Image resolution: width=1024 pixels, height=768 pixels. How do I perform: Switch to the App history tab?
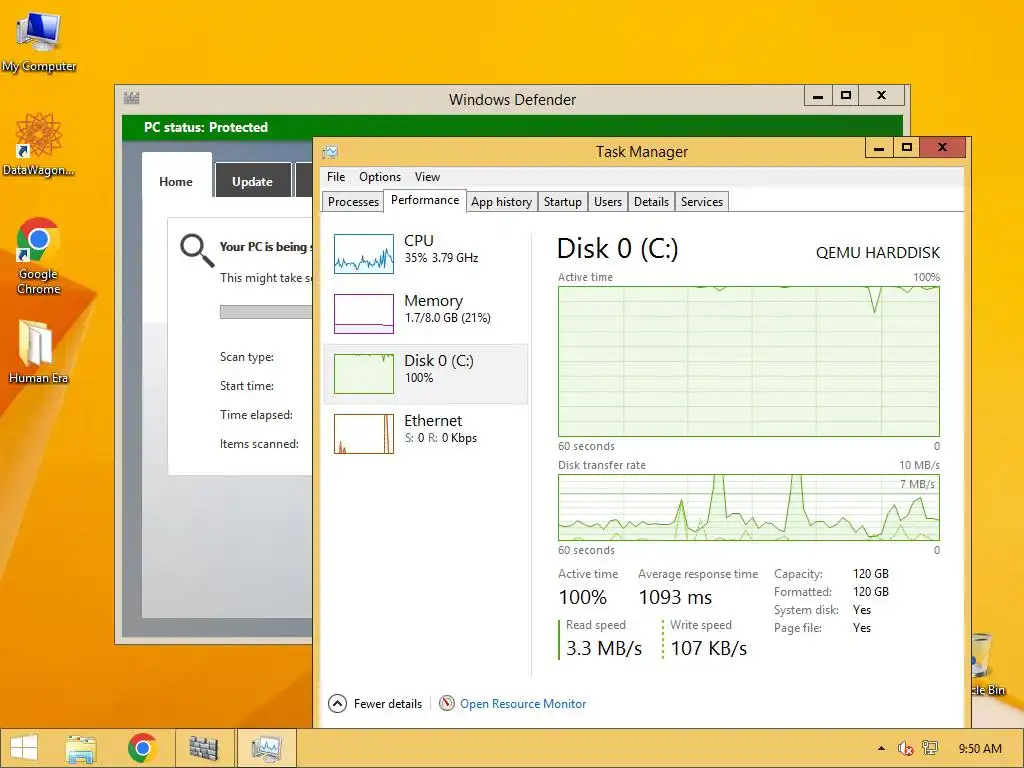point(502,202)
